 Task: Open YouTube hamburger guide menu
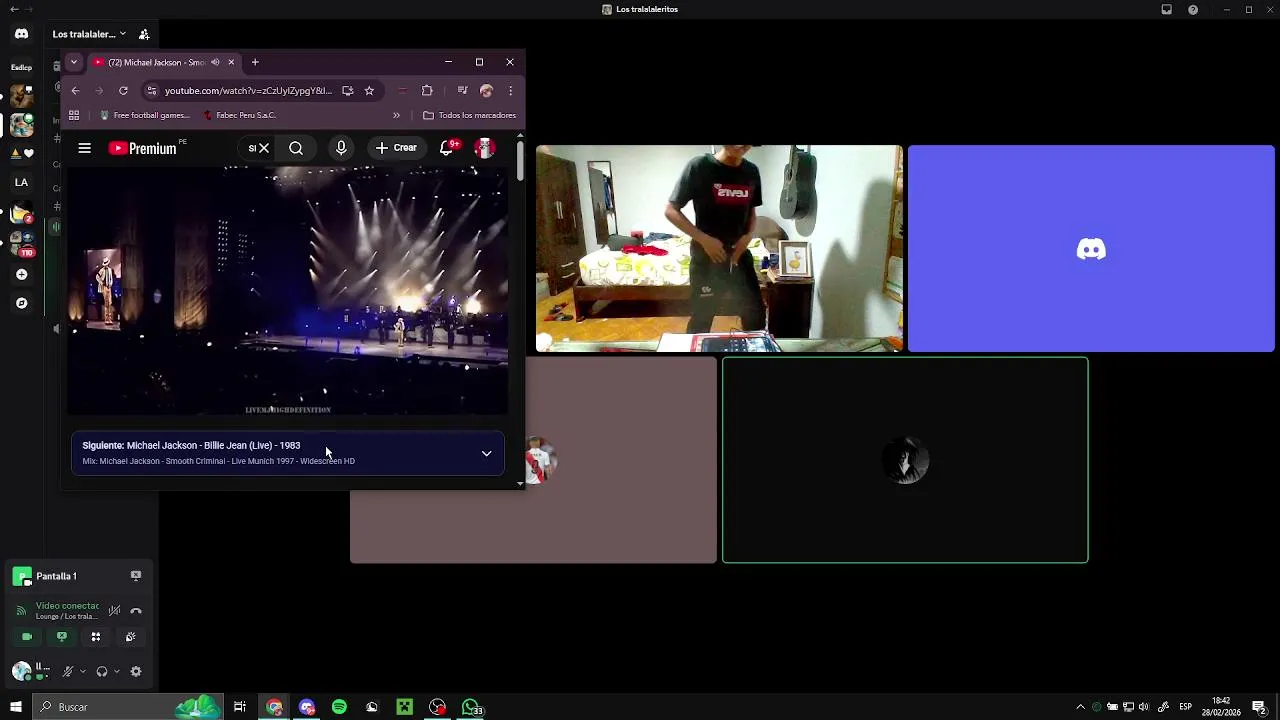tap(85, 148)
